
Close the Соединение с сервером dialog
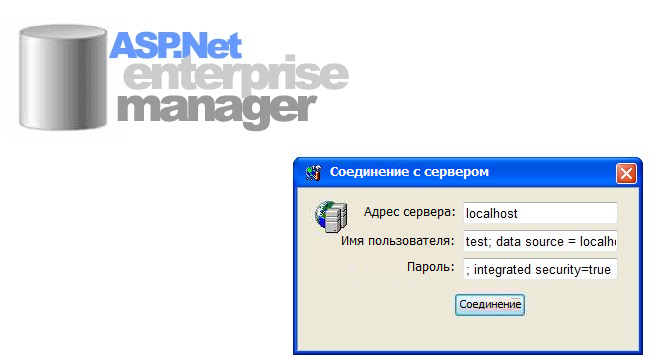[626, 174]
